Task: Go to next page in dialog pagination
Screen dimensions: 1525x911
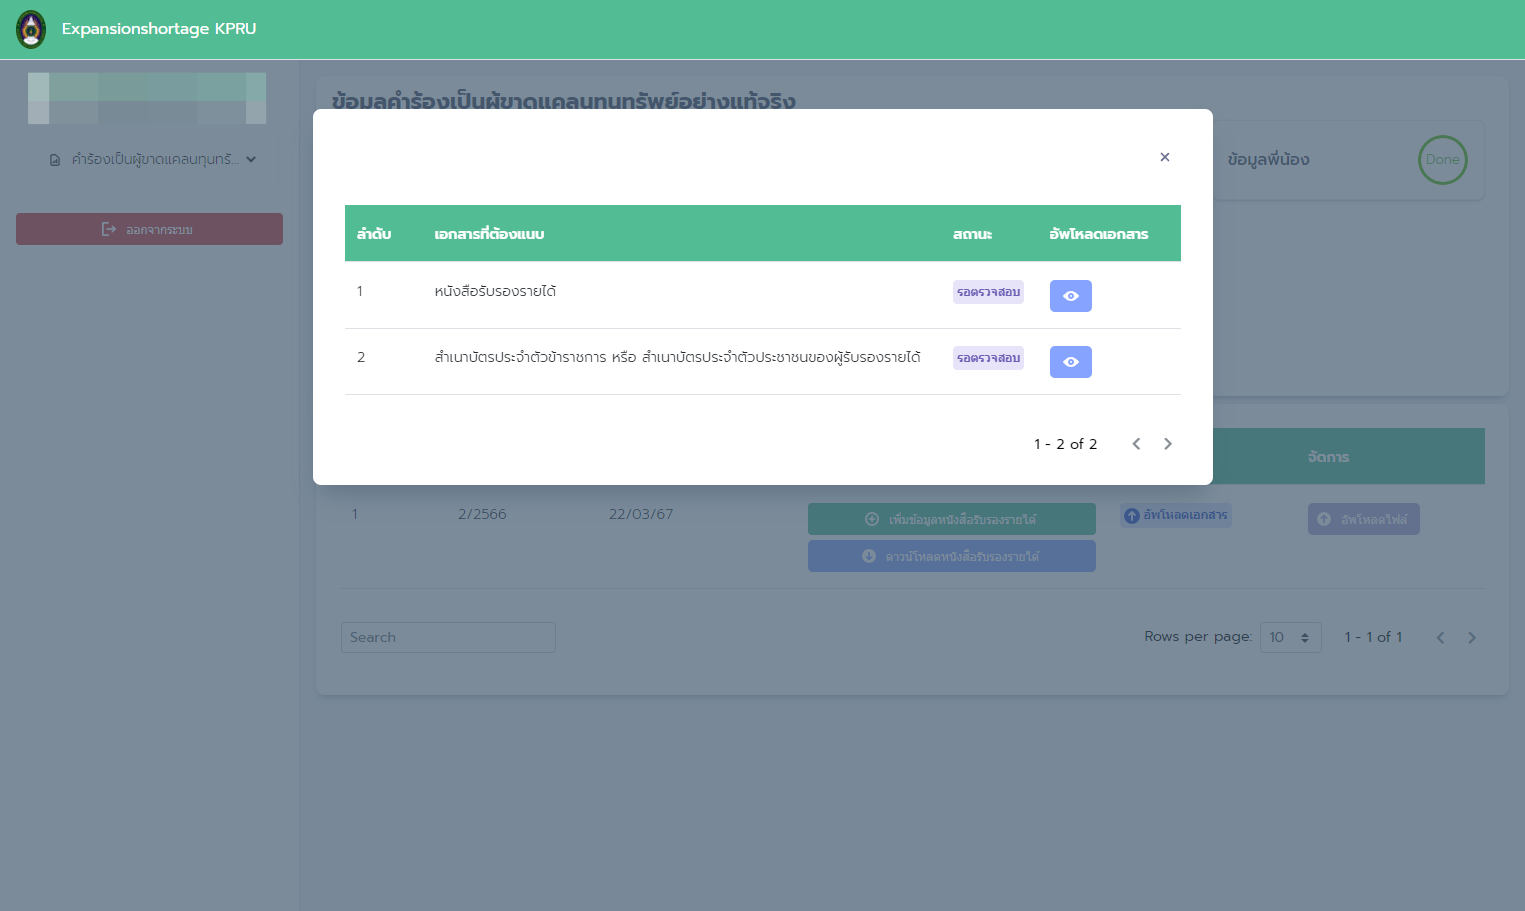Action: pyautogui.click(x=1167, y=444)
